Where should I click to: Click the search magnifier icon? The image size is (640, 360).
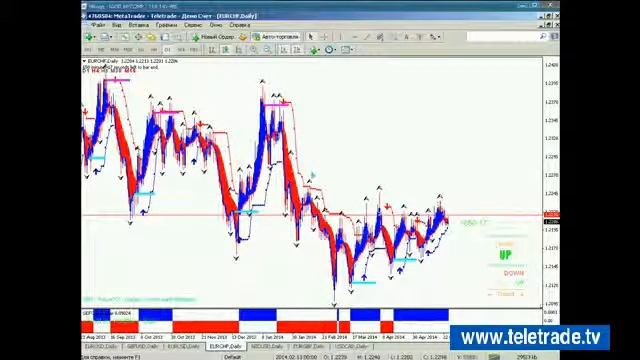(x=543, y=36)
